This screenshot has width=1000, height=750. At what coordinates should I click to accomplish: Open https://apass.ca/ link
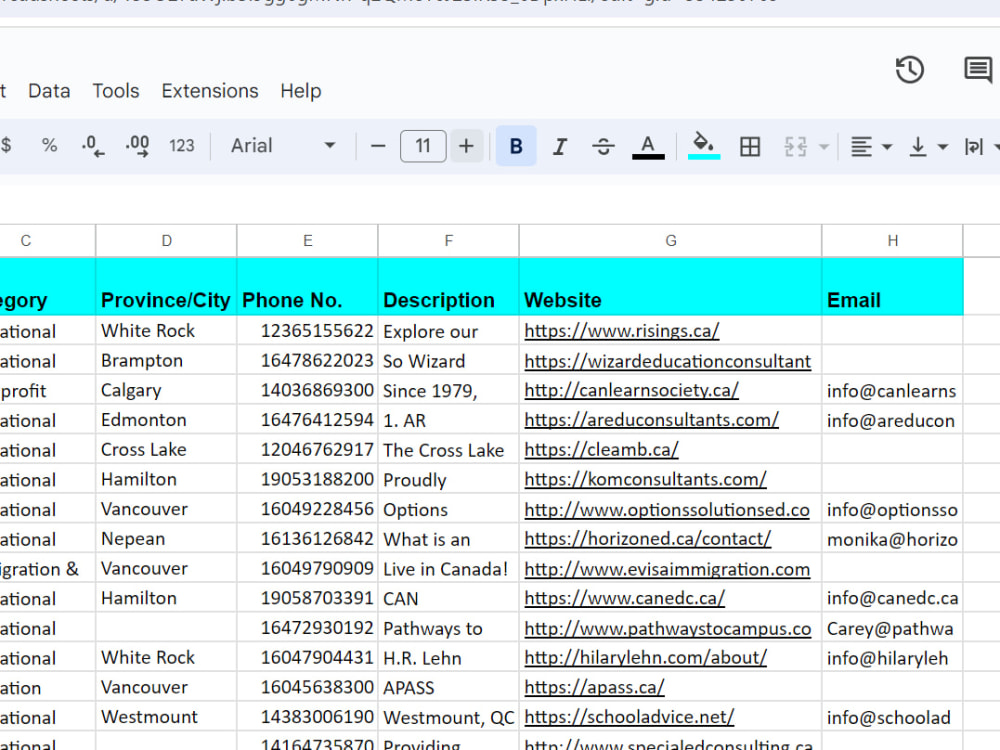[x=594, y=688]
